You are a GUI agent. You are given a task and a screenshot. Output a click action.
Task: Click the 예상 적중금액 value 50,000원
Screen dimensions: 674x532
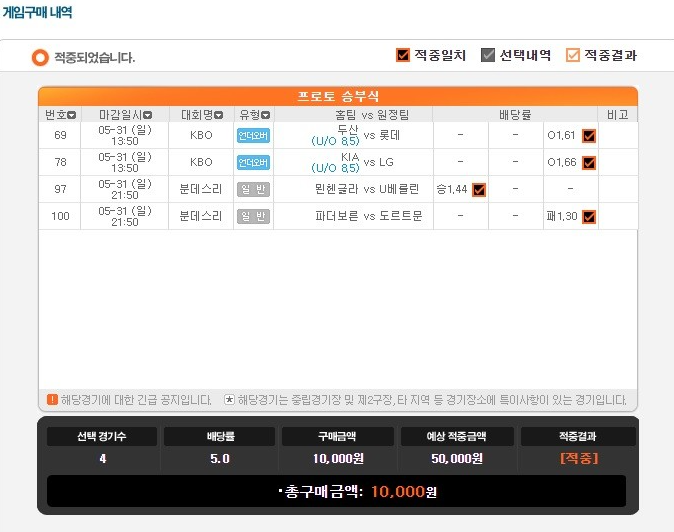click(457, 459)
